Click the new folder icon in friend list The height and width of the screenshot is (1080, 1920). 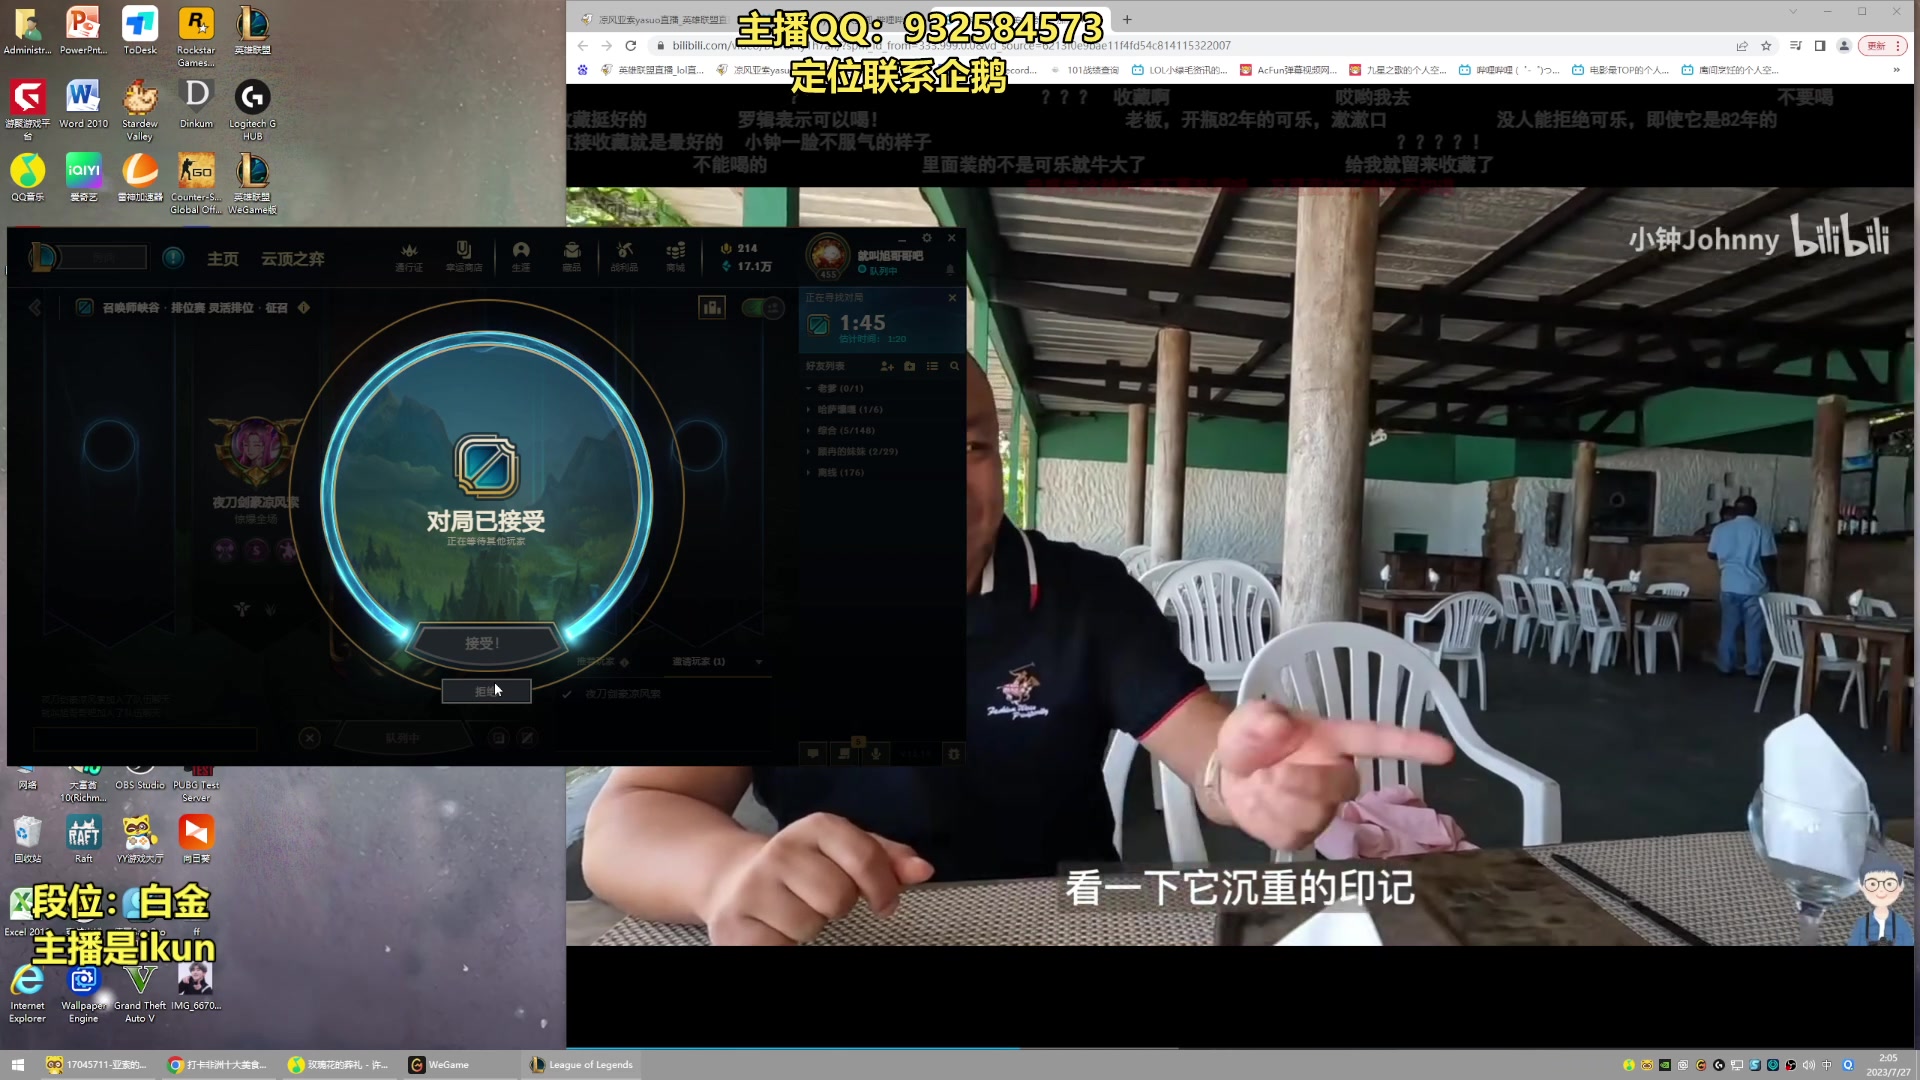(909, 366)
